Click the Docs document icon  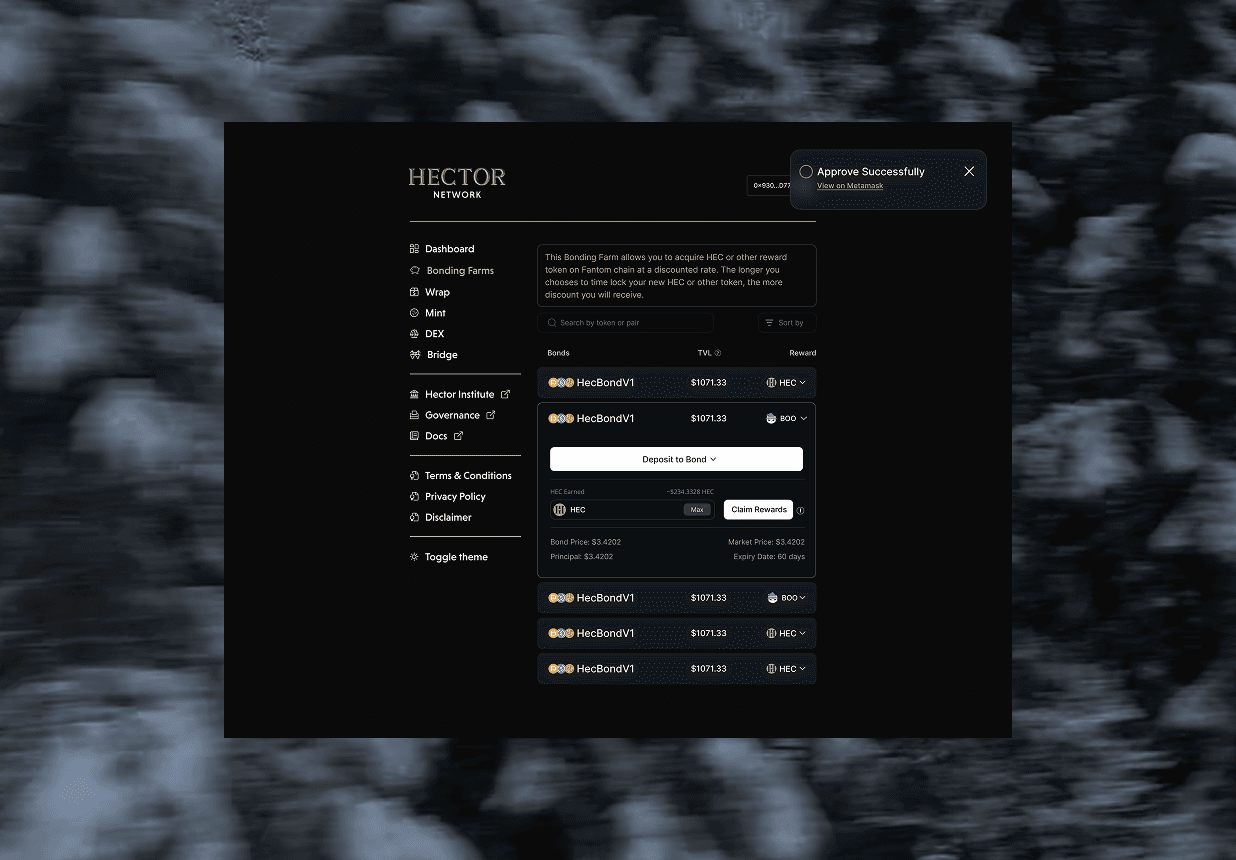pos(415,436)
